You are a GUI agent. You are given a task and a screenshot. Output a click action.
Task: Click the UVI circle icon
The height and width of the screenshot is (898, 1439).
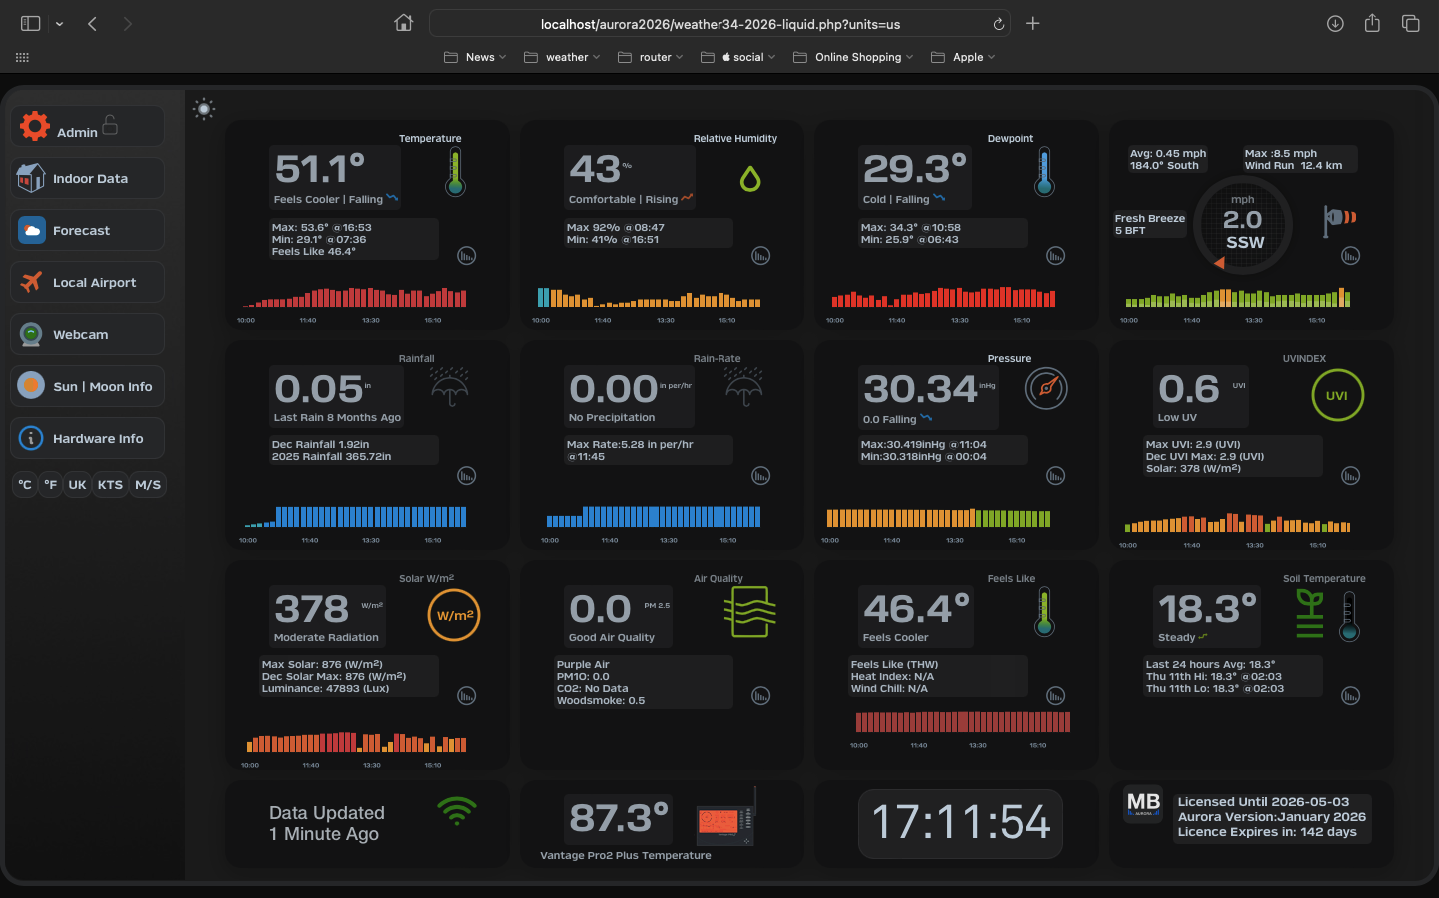[1337, 395]
